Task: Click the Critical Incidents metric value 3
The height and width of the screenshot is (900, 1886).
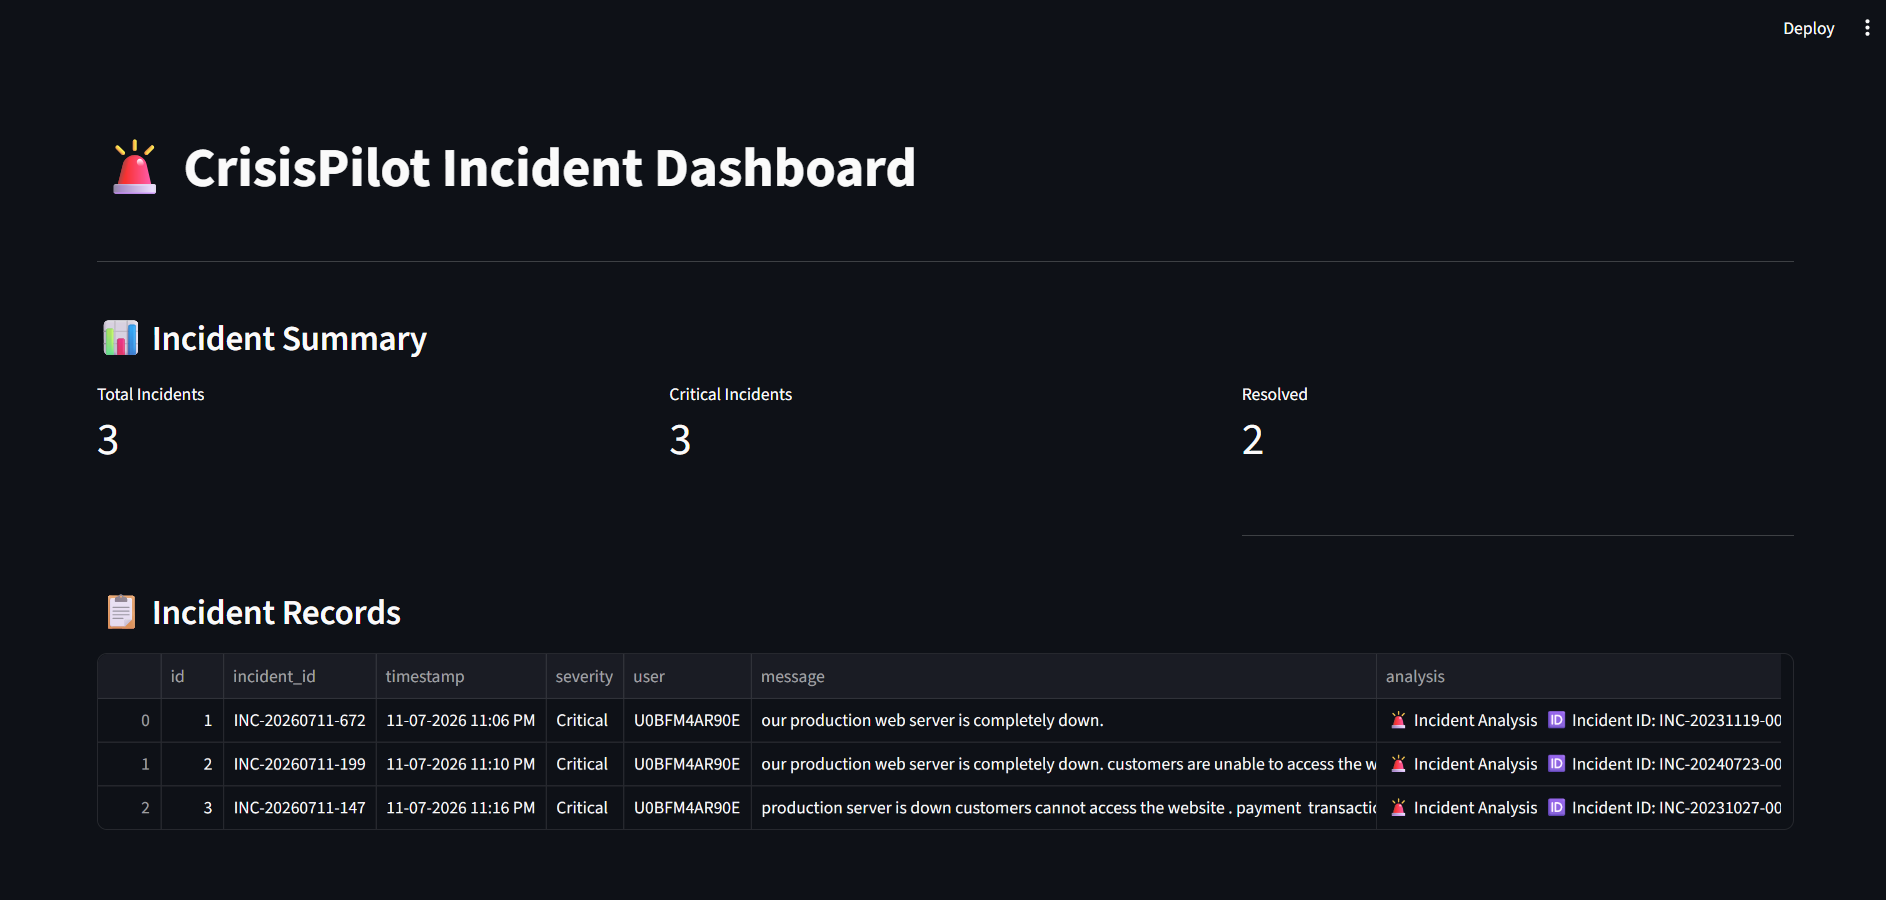Action: coord(680,440)
